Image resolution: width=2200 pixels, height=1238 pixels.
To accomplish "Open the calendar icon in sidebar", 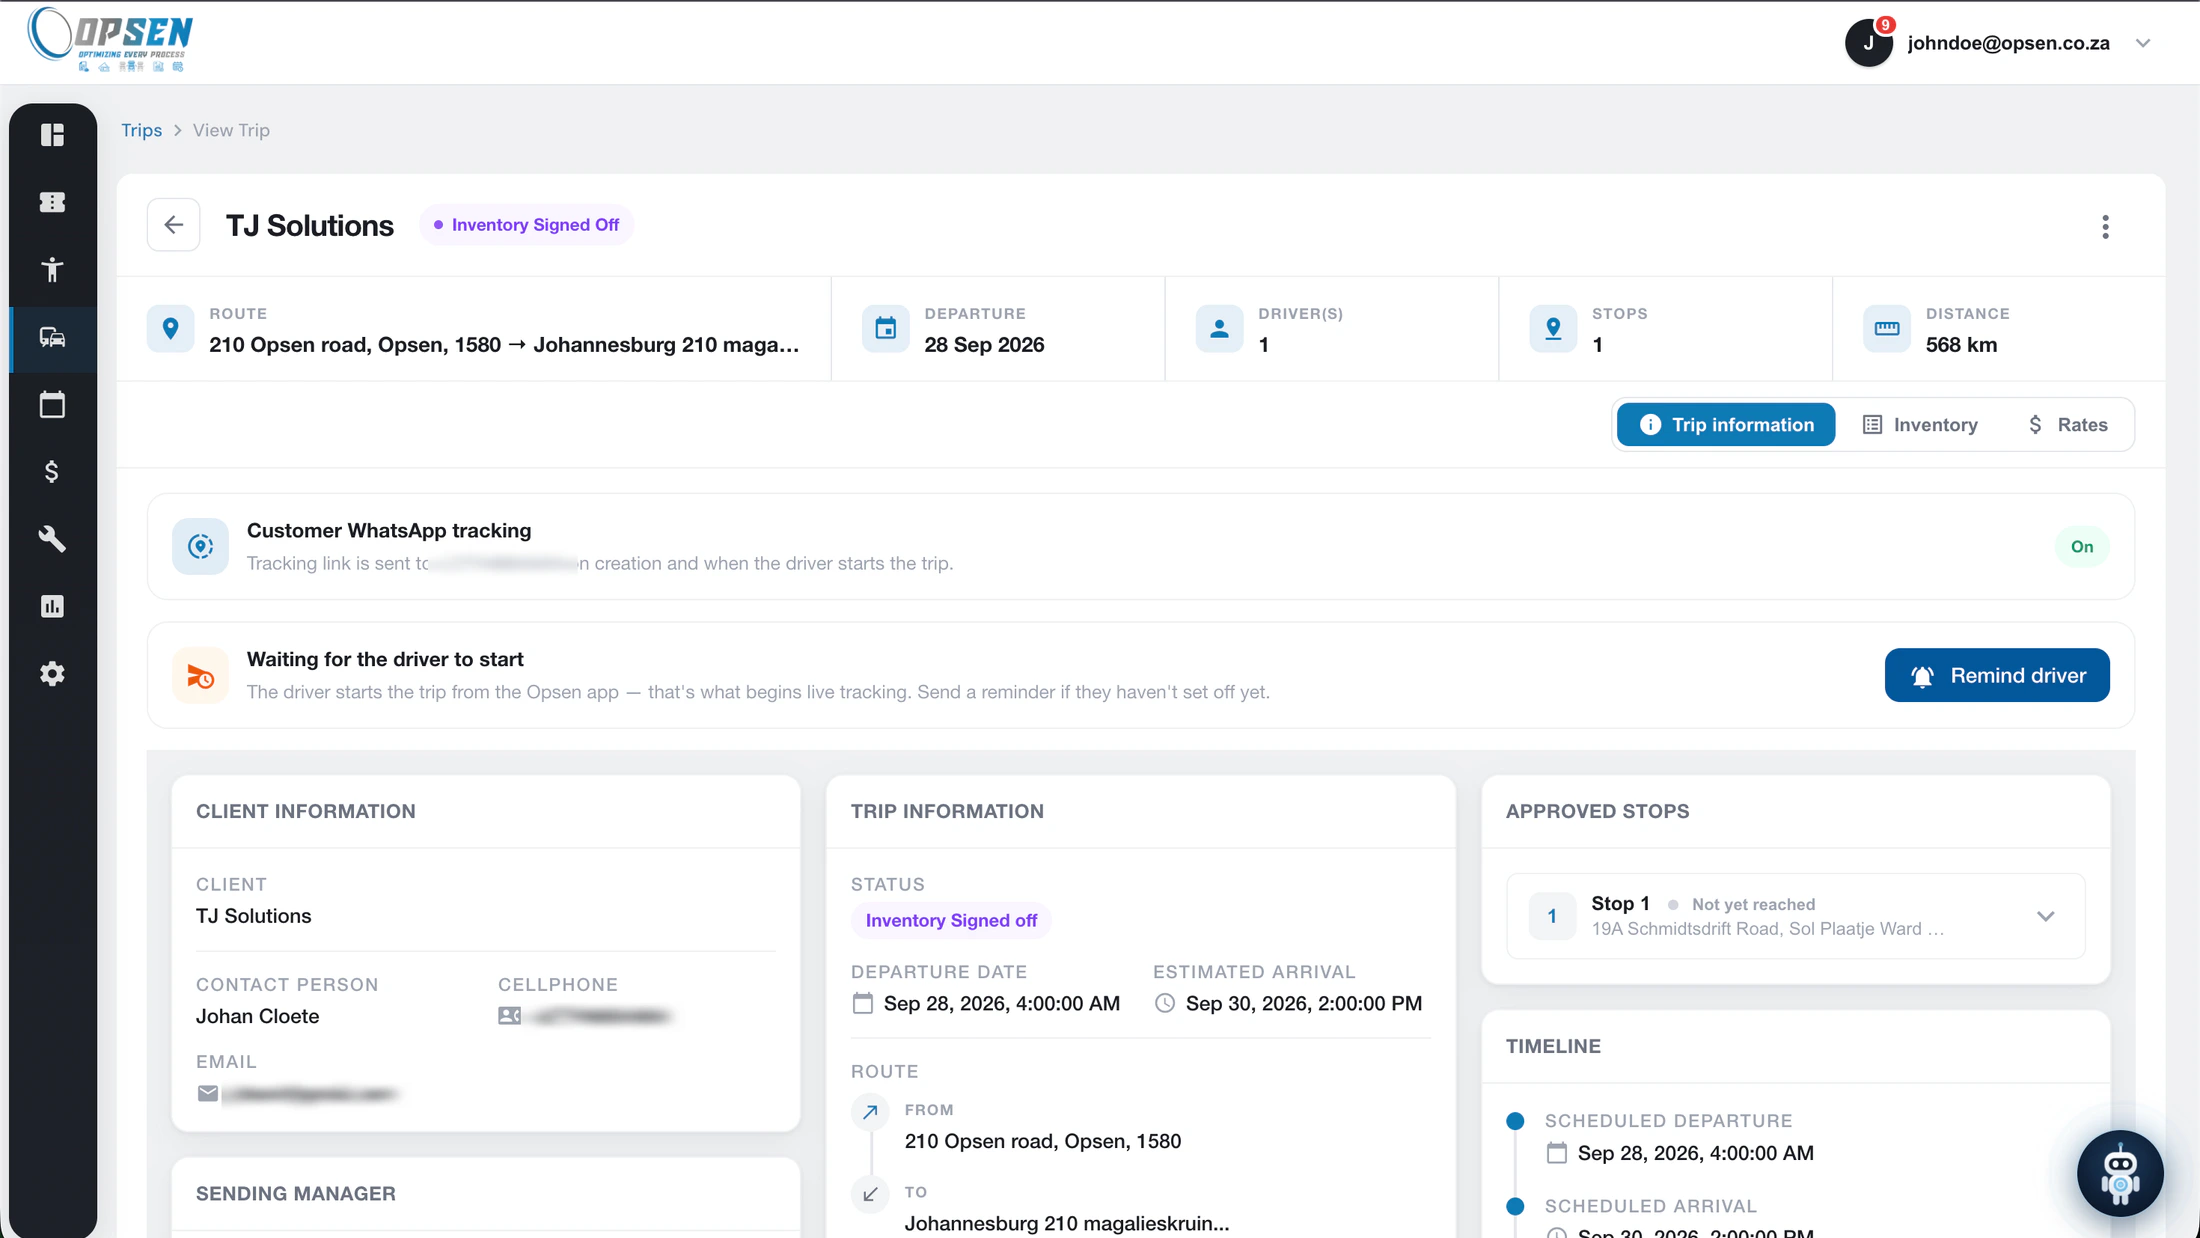I will pyautogui.click(x=52, y=405).
